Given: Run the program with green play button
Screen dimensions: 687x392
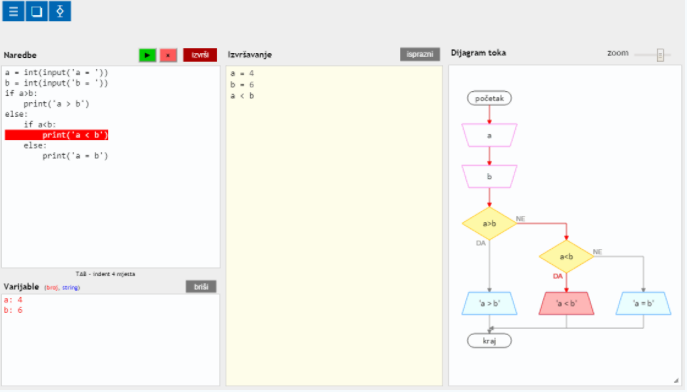Looking at the screenshot, I should 147,55.
